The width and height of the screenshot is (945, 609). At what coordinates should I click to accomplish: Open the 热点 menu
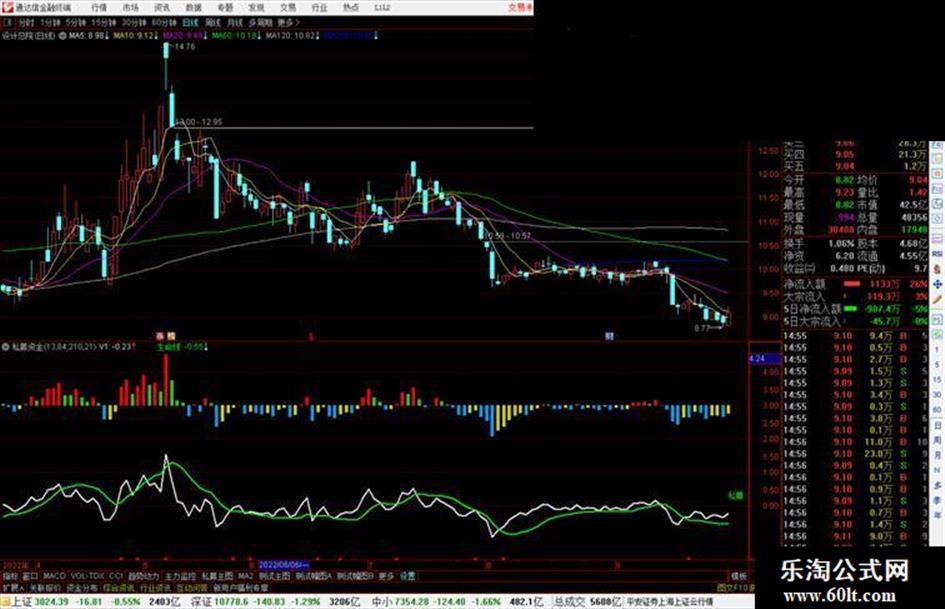coord(351,7)
